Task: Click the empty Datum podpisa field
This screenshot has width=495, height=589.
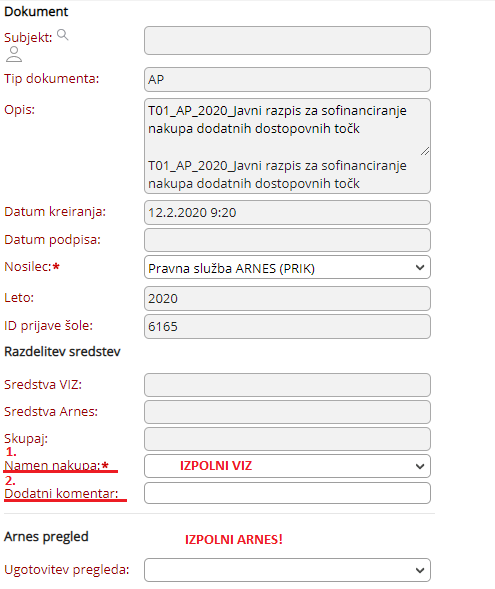Action: coord(287,240)
